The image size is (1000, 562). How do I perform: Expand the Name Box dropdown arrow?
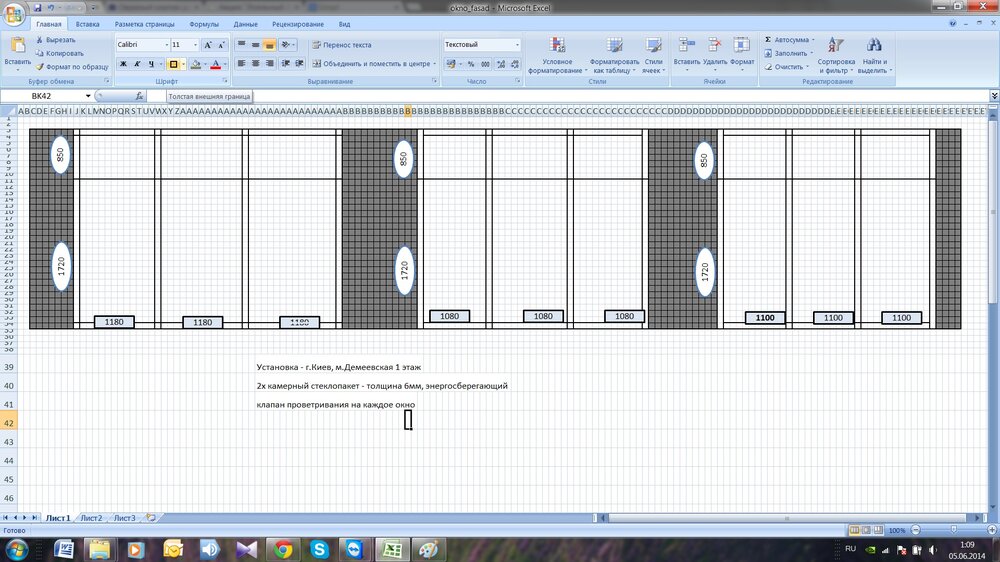pyautogui.click(x=88, y=96)
